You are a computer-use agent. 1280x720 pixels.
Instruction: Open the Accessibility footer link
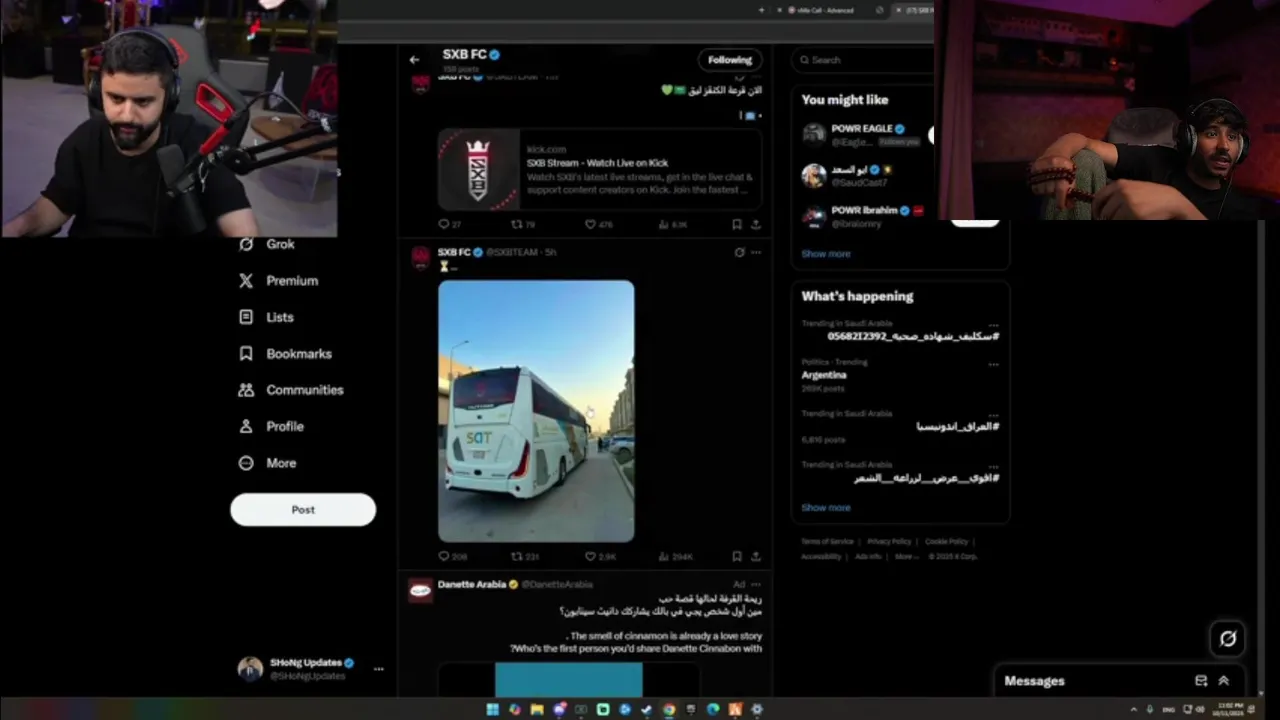[821, 557]
